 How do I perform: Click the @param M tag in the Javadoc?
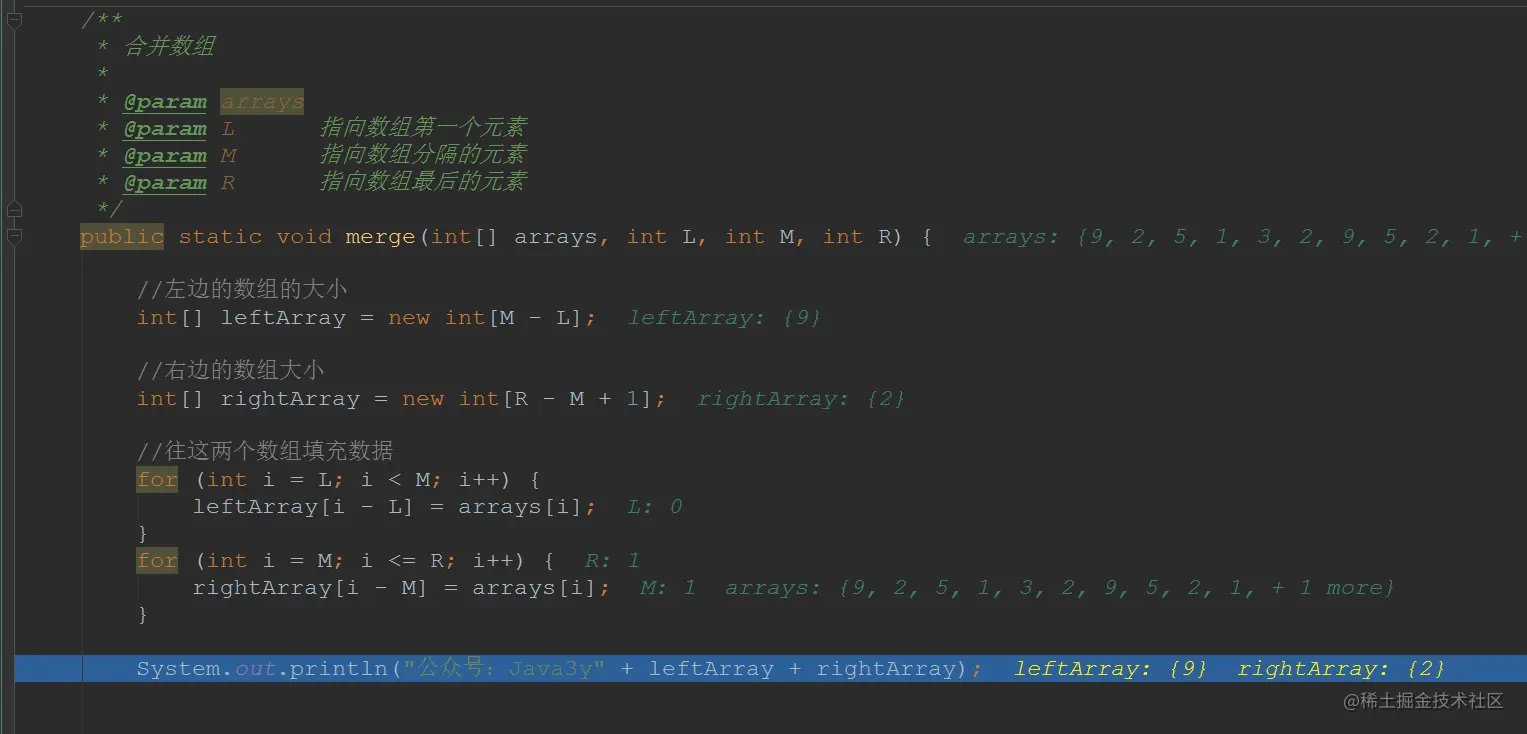tap(165, 155)
